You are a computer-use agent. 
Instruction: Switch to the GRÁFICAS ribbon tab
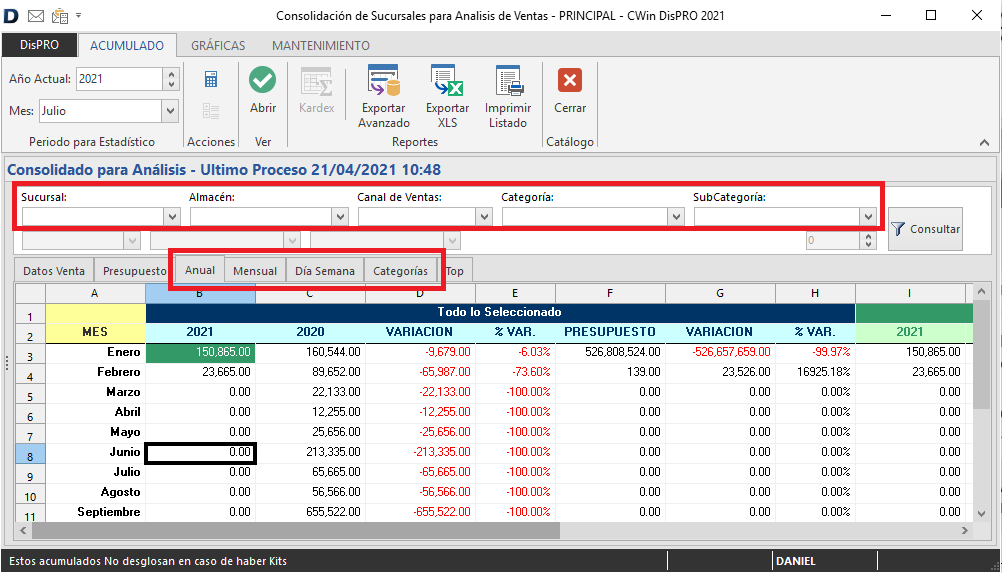pyautogui.click(x=218, y=45)
